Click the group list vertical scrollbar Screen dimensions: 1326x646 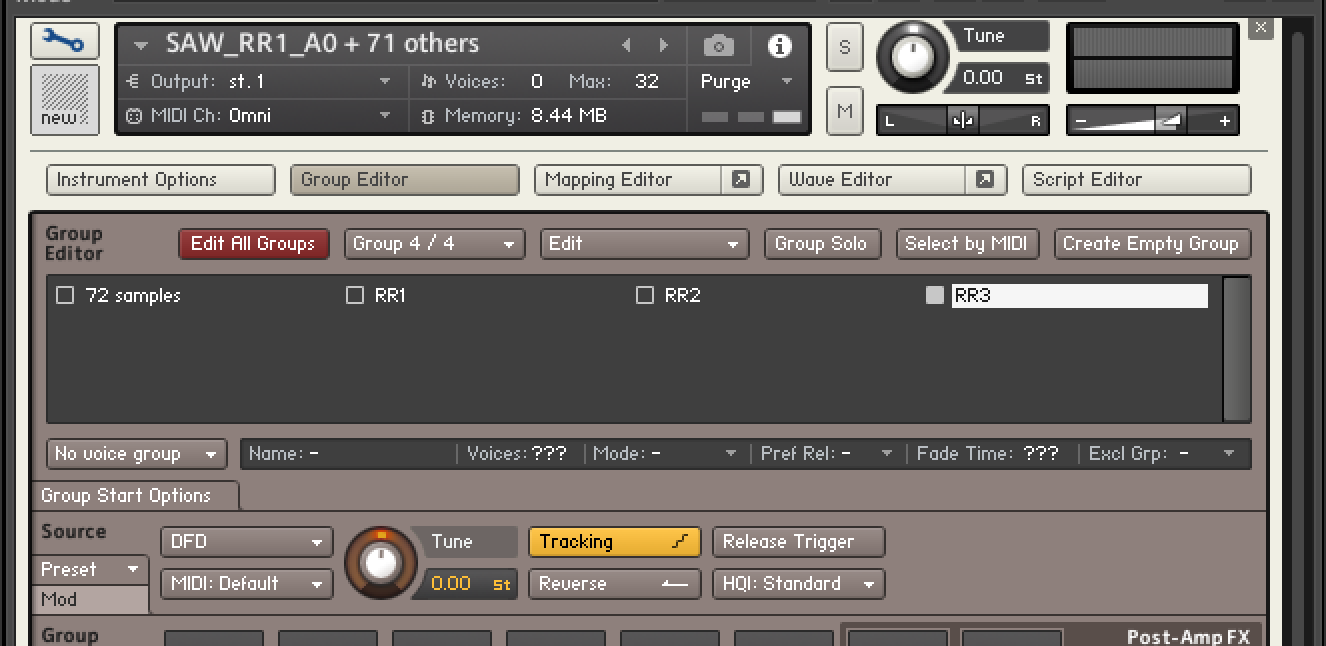click(x=1237, y=349)
